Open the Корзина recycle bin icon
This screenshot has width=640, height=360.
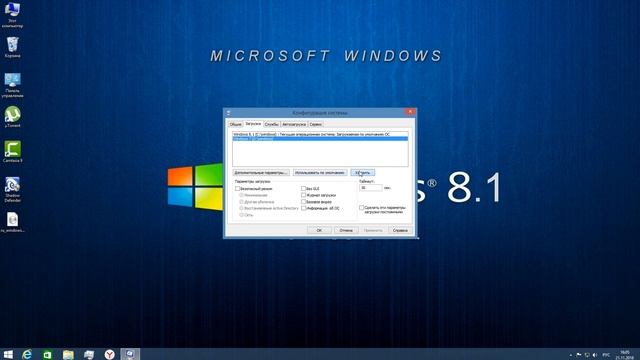coord(12,47)
